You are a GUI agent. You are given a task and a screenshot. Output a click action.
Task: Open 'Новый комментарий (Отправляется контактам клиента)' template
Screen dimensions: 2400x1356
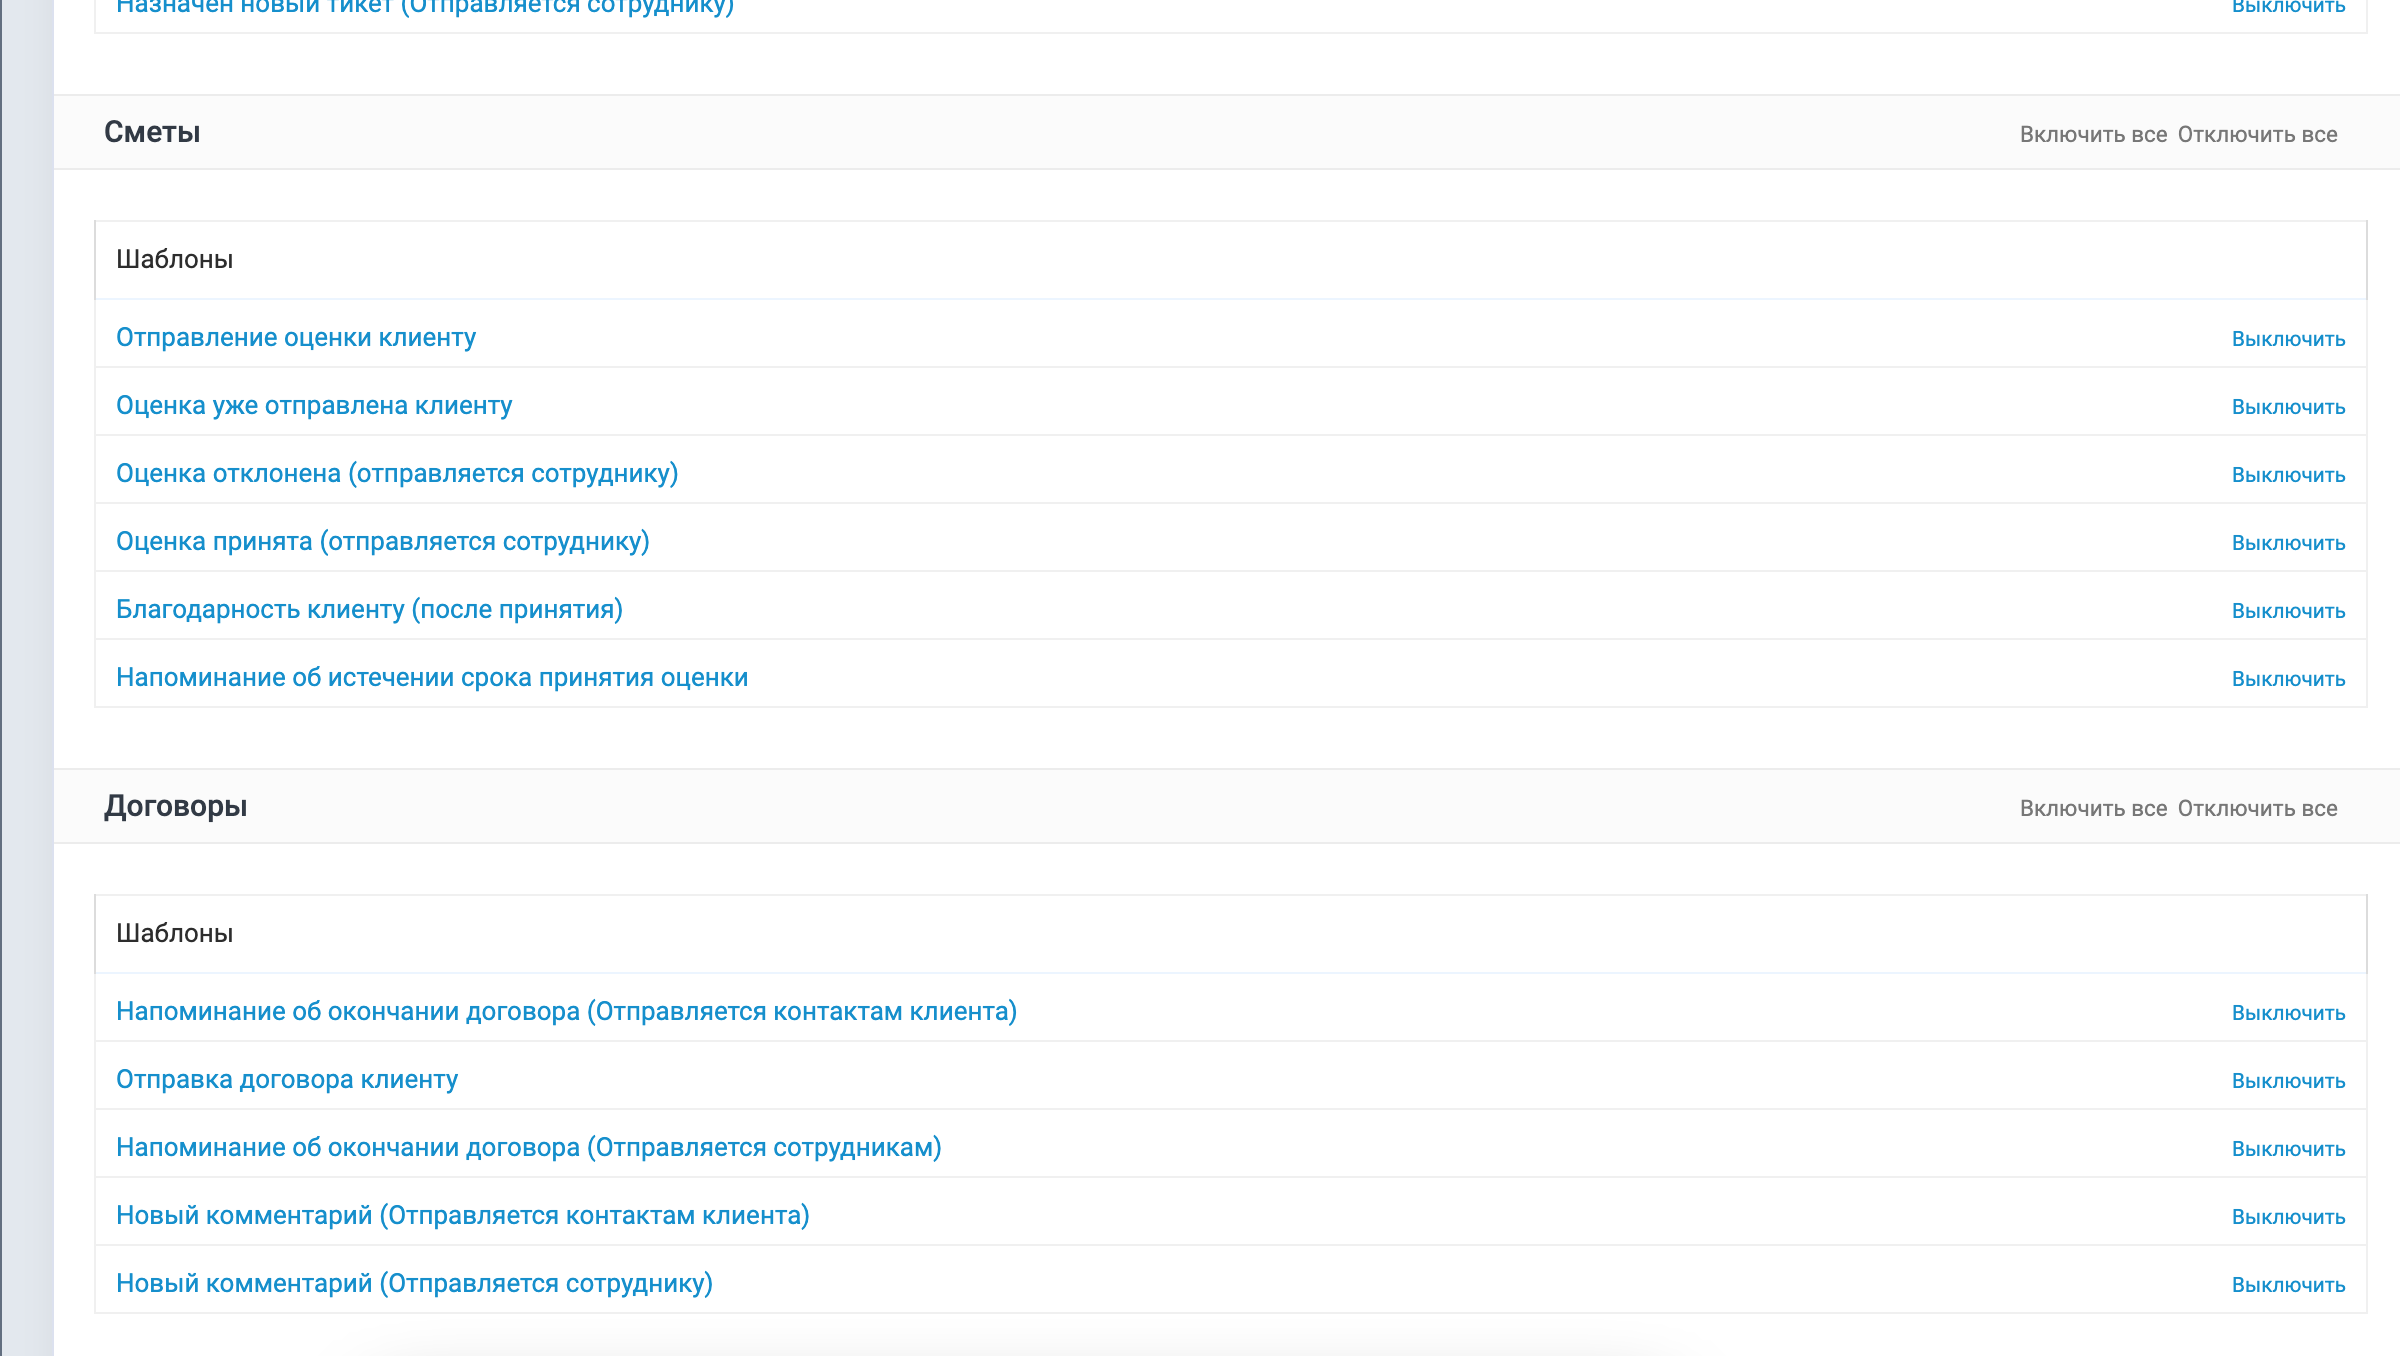pyautogui.click(x=463, y=1216)
